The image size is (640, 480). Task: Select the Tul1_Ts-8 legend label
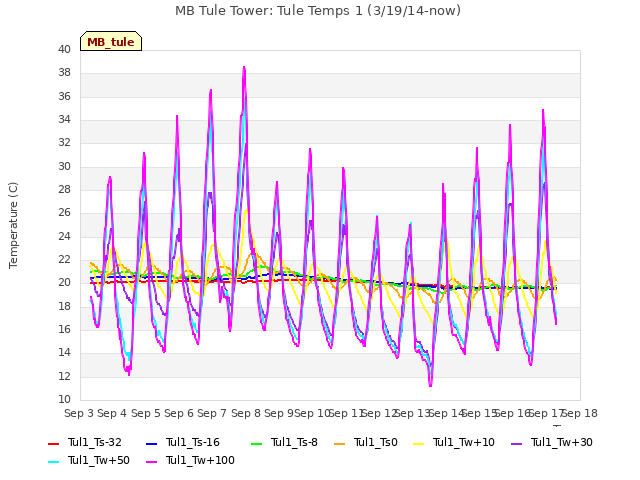294,442
